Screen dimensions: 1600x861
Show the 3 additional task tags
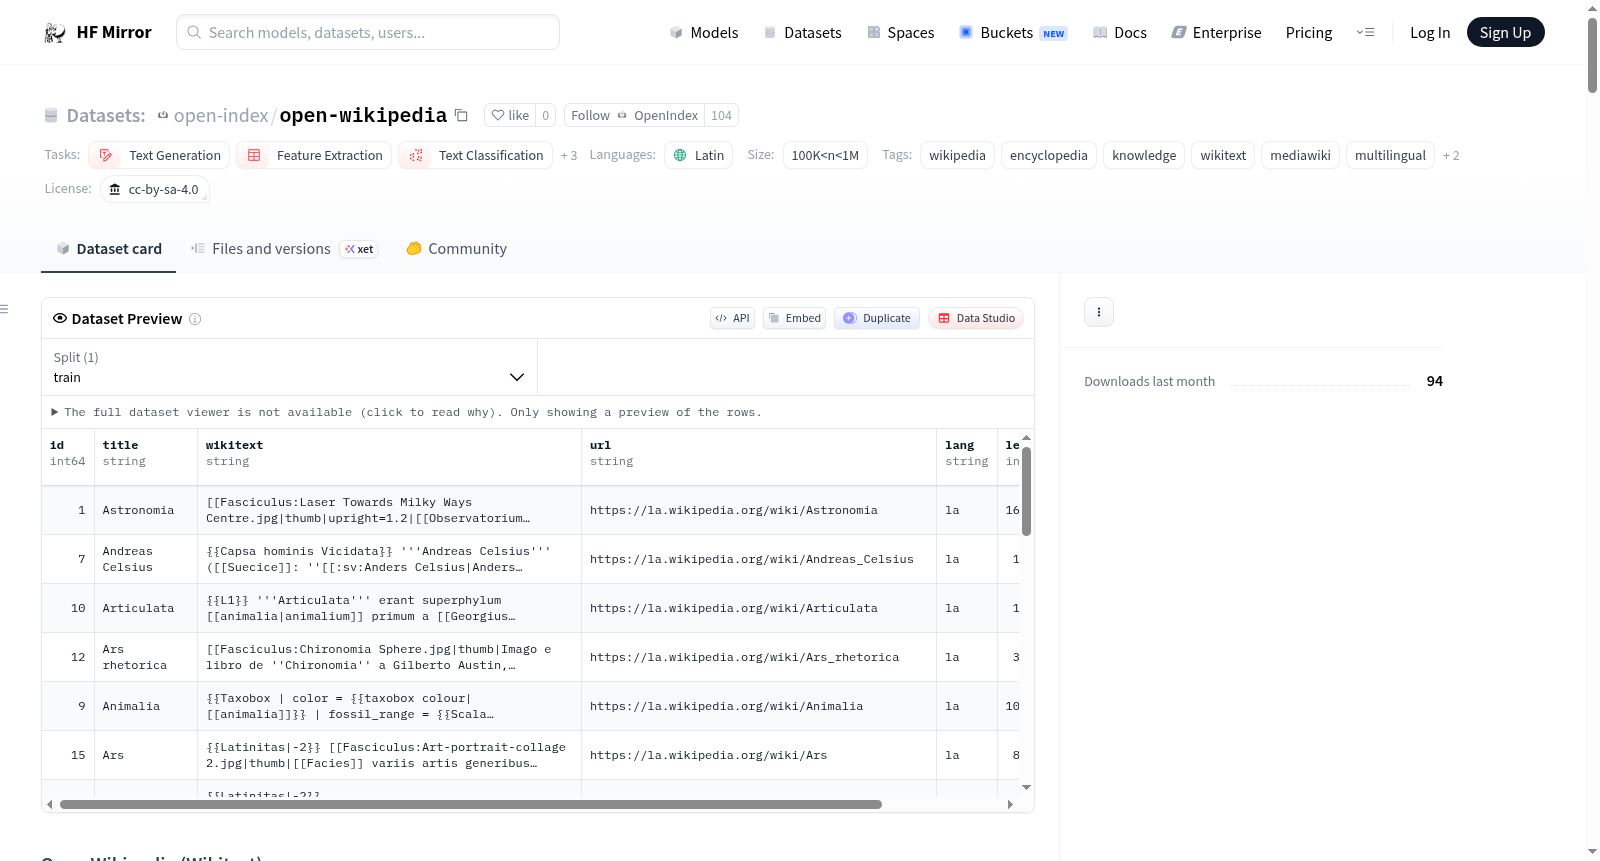click(569, 156)
